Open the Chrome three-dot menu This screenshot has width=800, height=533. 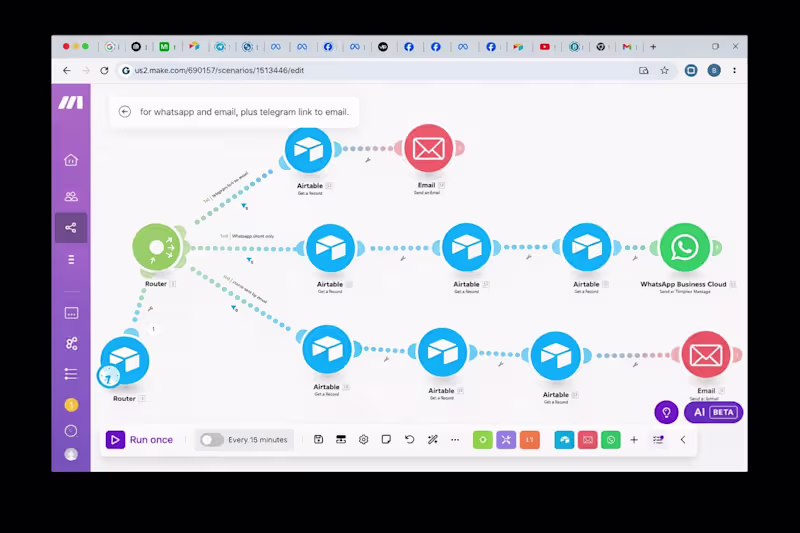click(735, 70)
